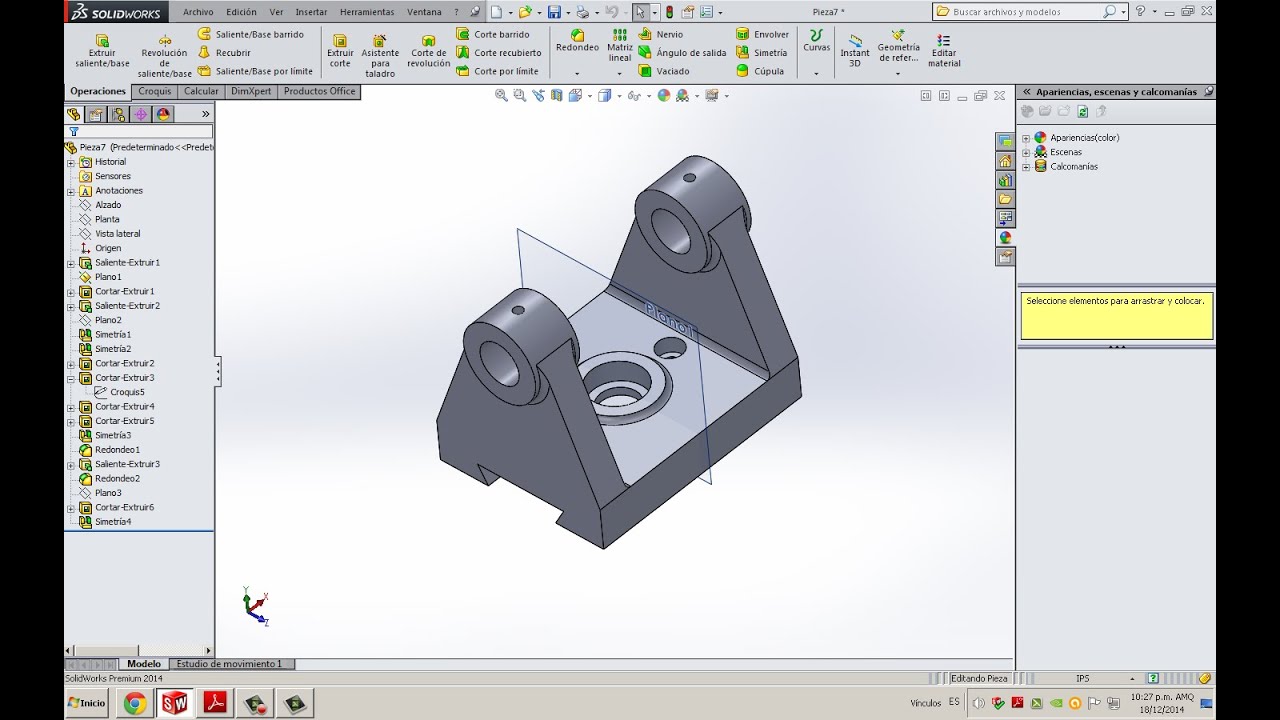Switch to the Calcular tab
This screenshot has height=720, width=1280.
pos(201,91)
